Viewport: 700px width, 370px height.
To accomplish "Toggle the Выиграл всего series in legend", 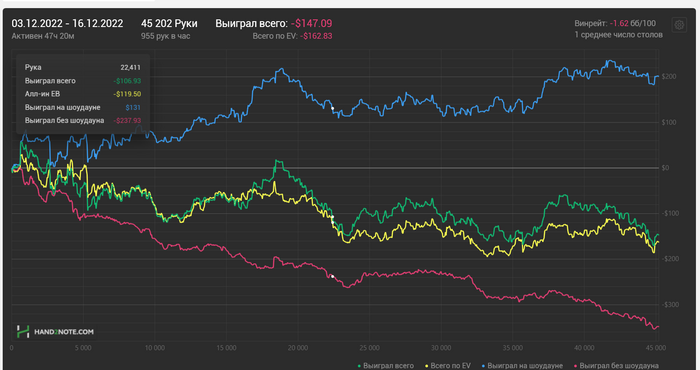I will 388,366.
